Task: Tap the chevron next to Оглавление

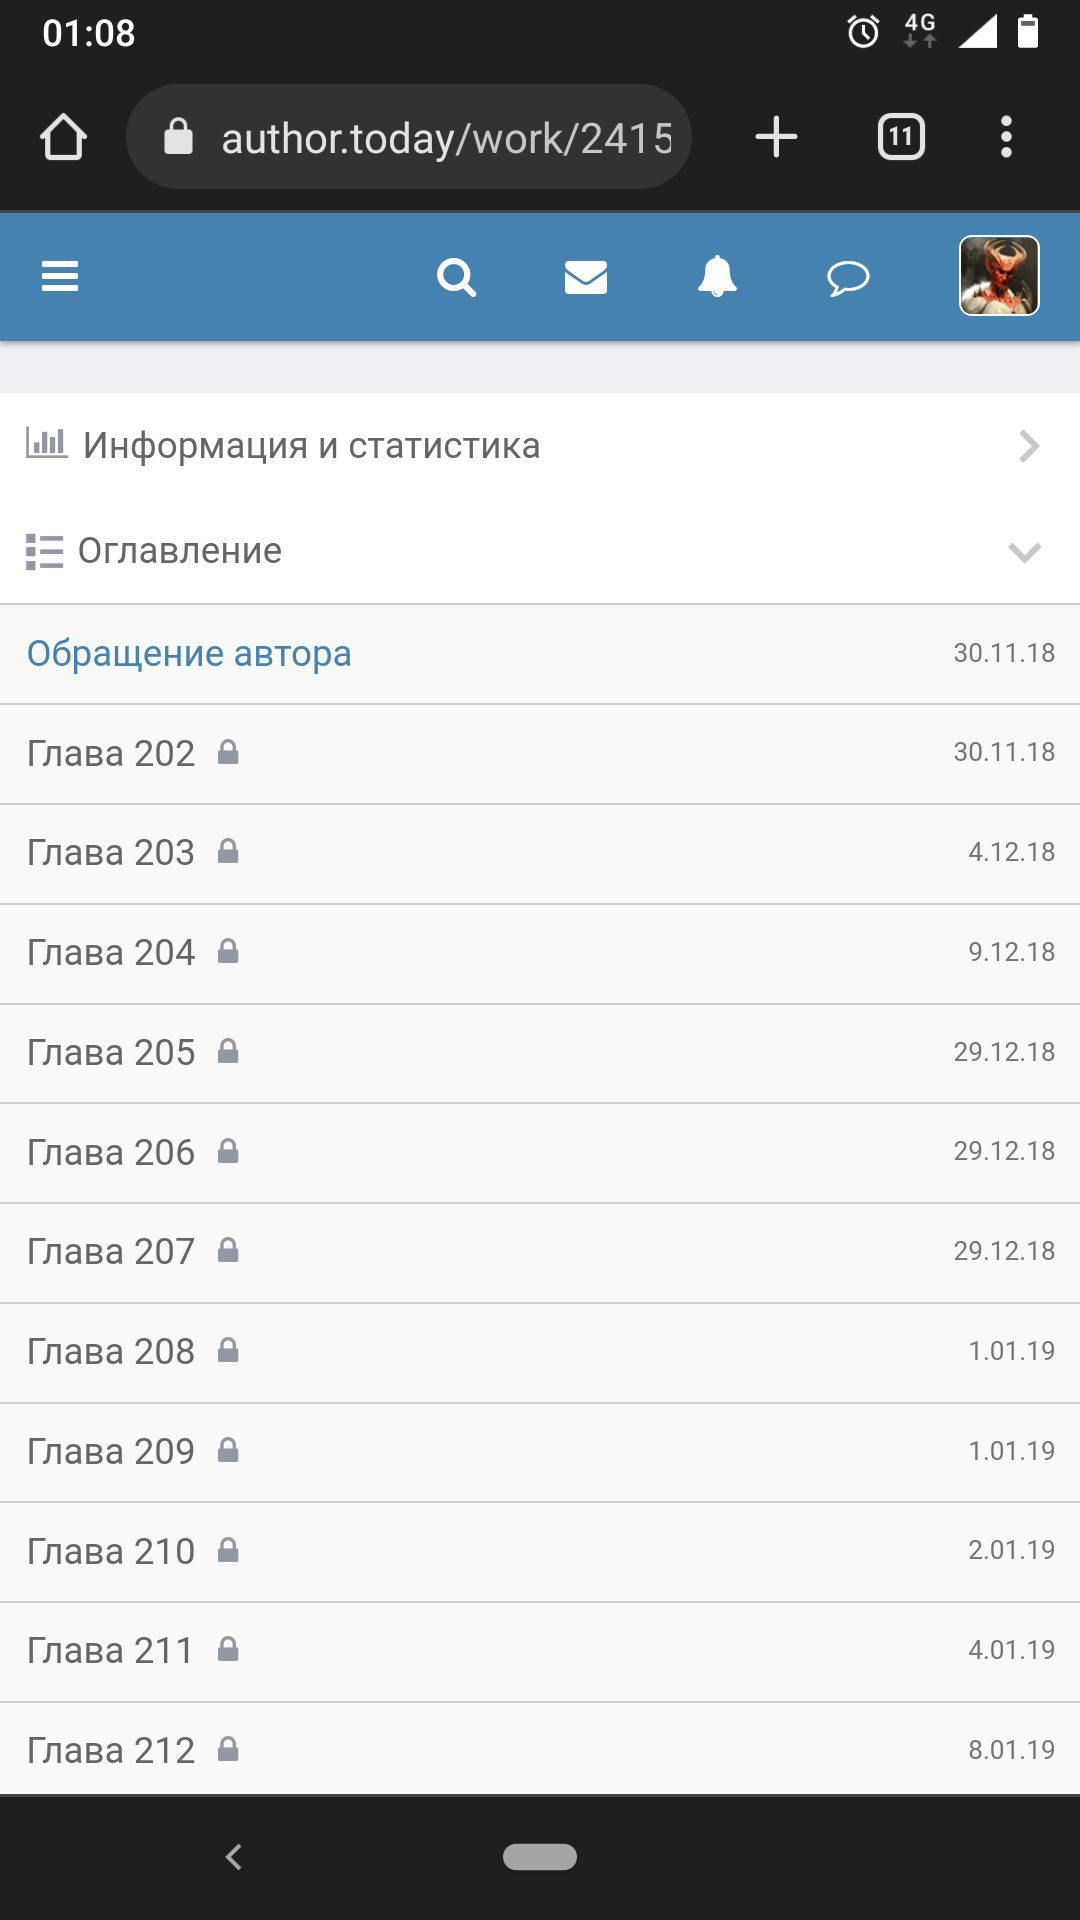Action: 1025,552
